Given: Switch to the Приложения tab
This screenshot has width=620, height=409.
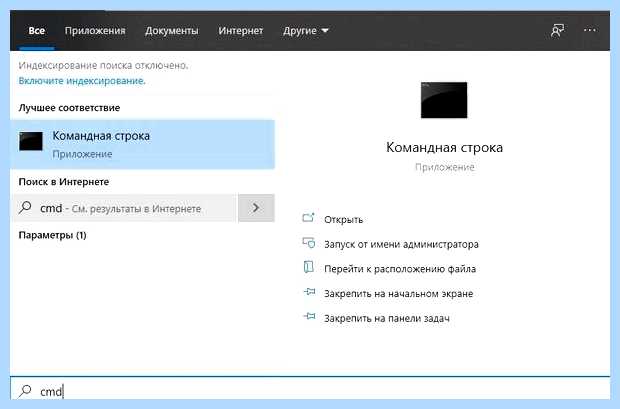Looking at the screenshot, I should [x=95, y=30].
